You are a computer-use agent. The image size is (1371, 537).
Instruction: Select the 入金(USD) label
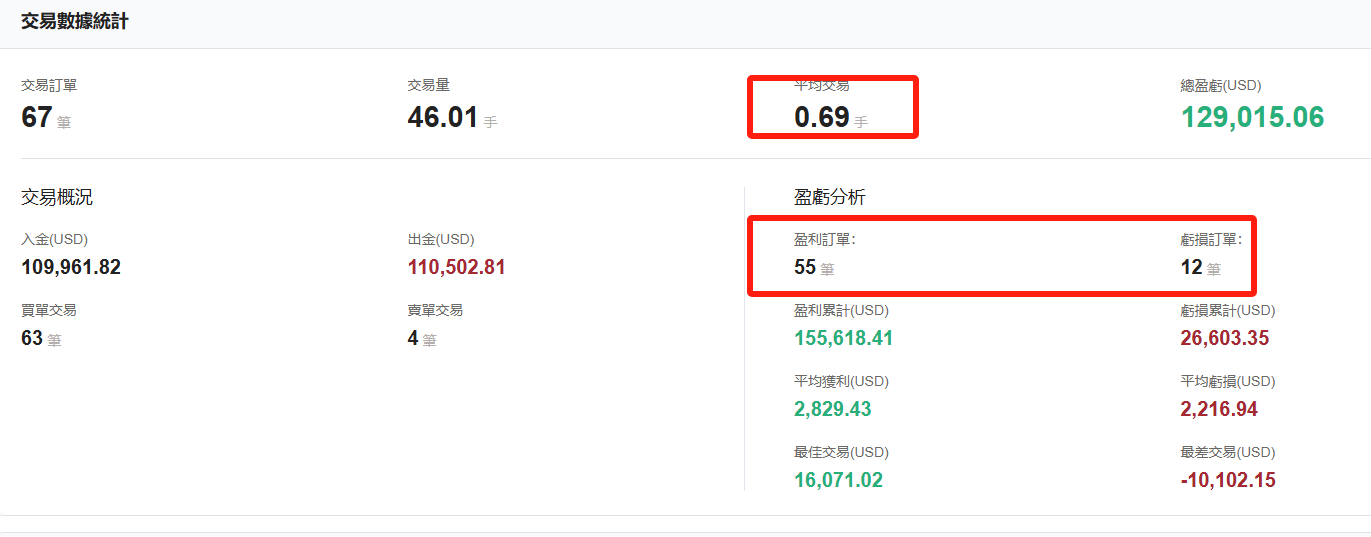coord(54,240)
